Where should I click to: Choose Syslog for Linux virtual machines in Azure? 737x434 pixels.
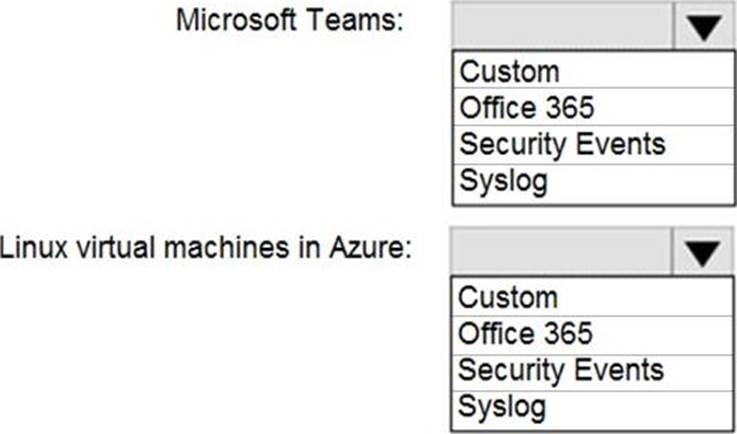click(x=503, y=407)
